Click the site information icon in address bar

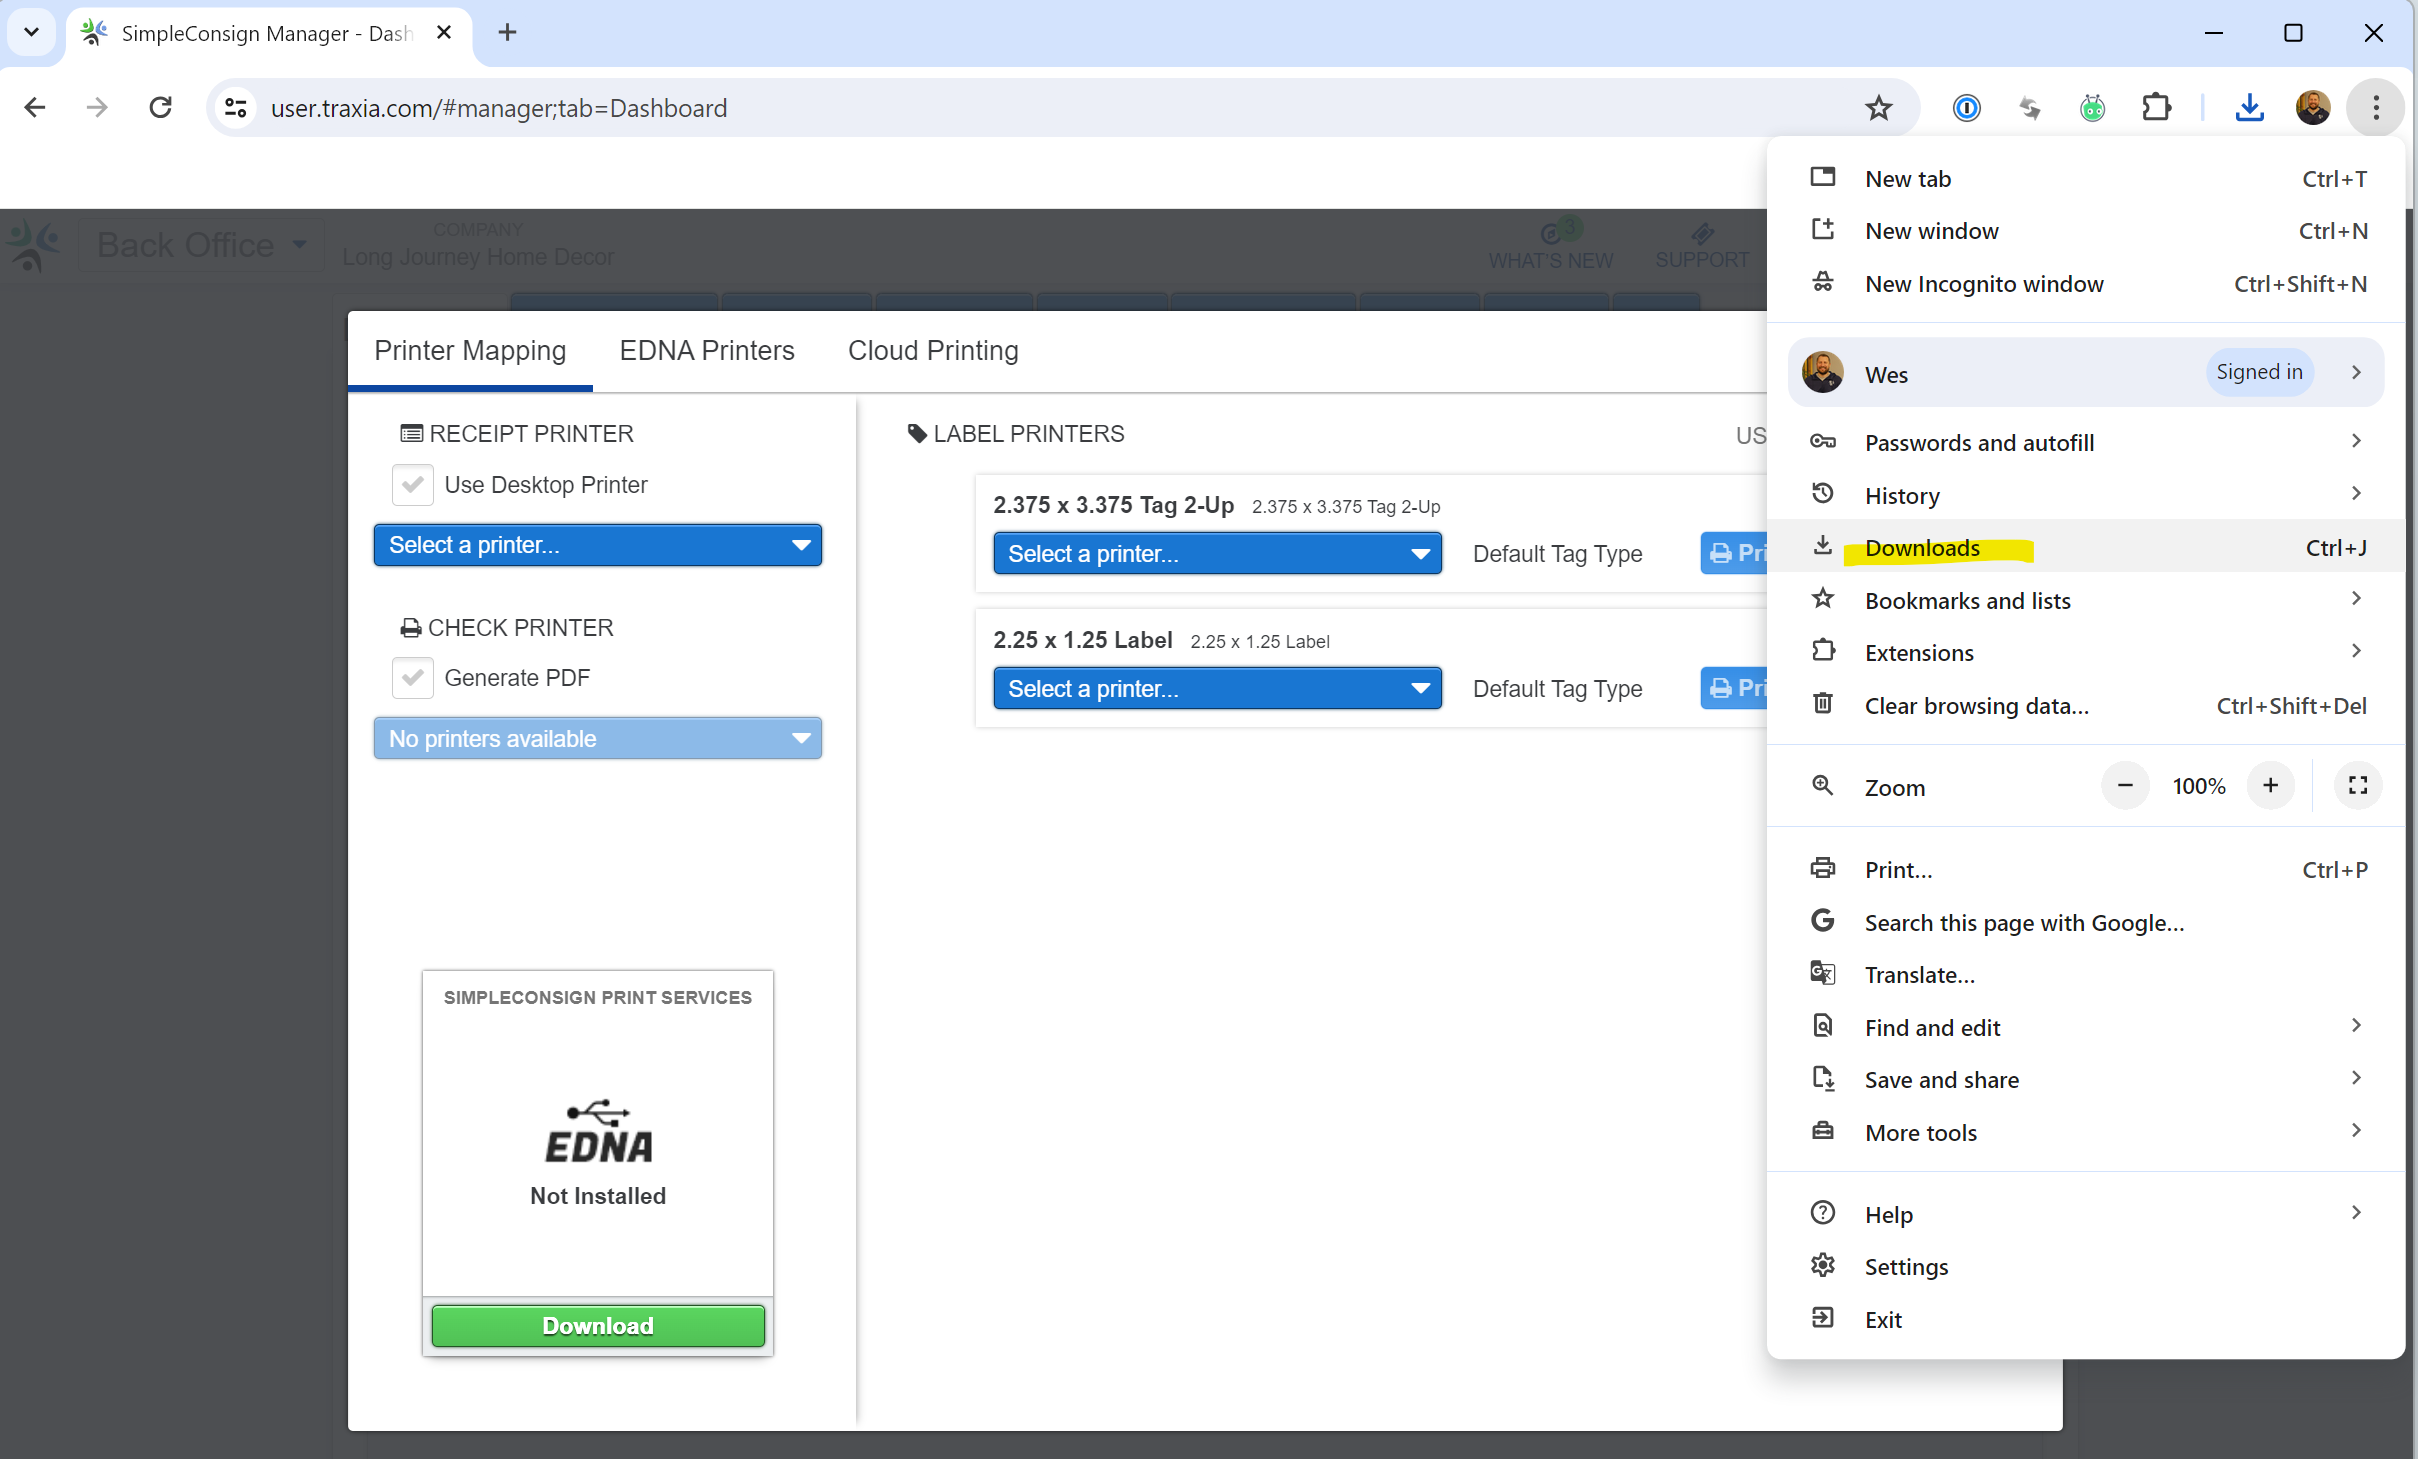(x=236, y=108)
